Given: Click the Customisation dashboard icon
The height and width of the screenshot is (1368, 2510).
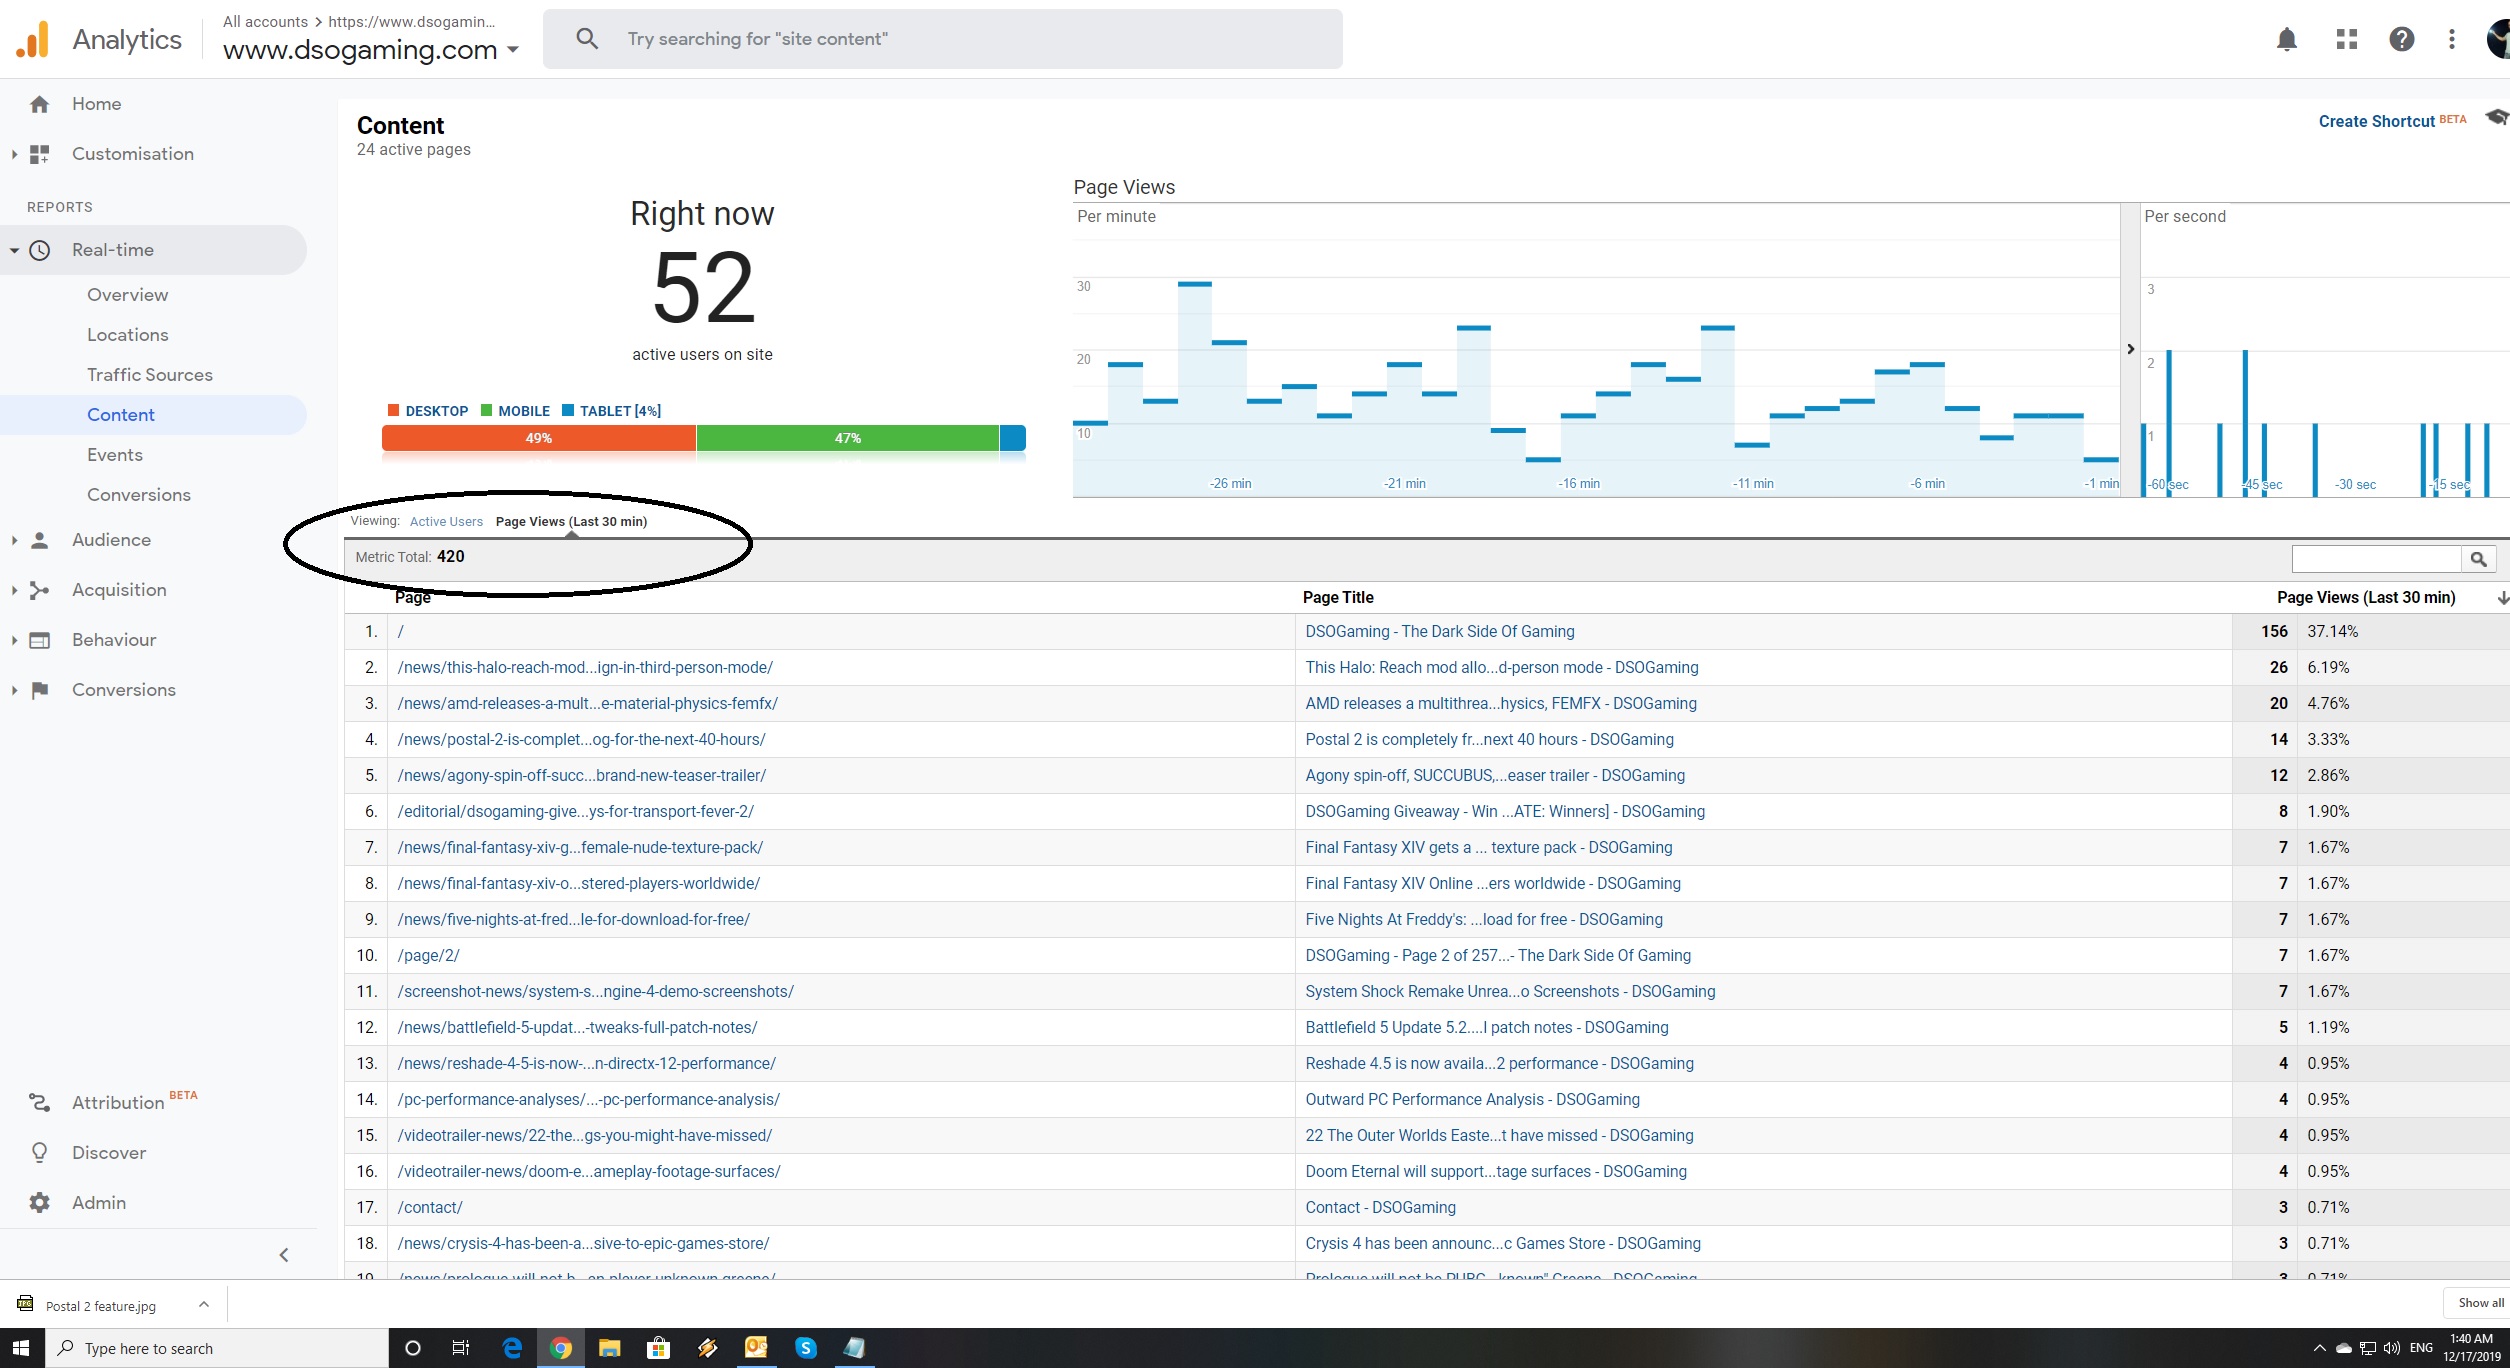Looking at the screenshot, I should point(40,154).
